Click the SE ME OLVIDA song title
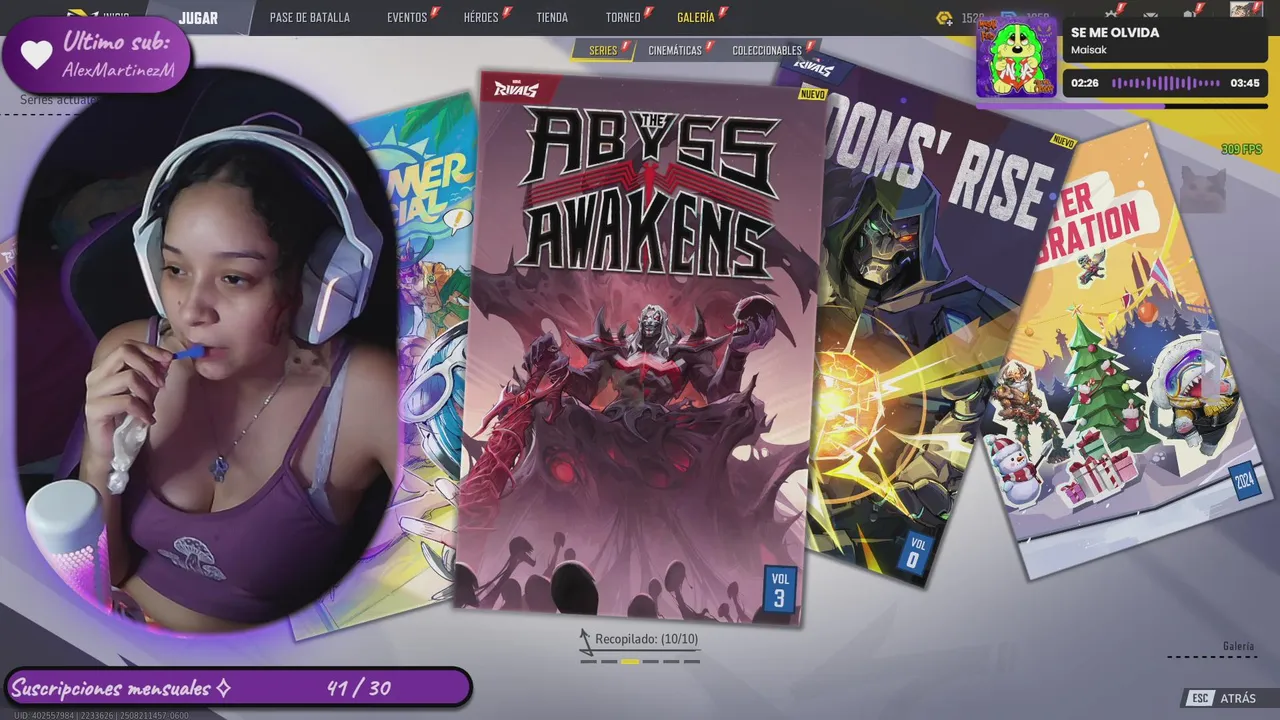Screen dimensions: 1280x720 pos(1115,32)
